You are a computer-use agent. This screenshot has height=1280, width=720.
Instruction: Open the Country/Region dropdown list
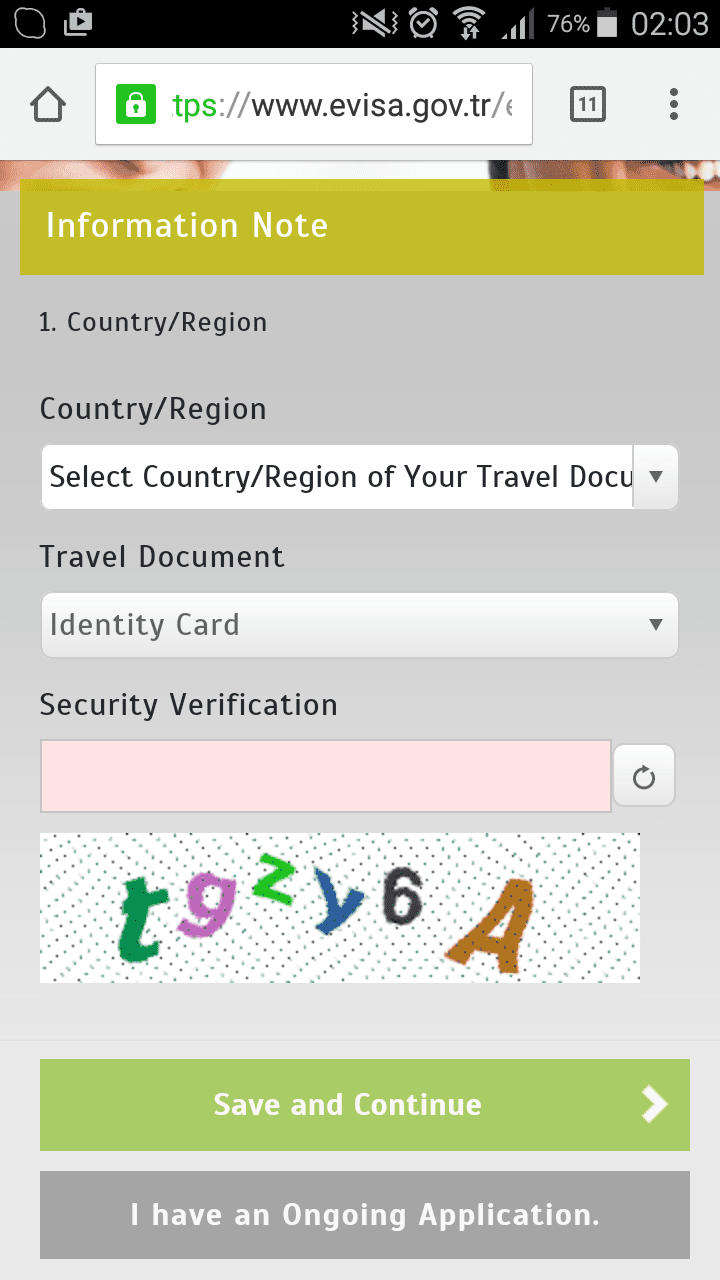(340, 477)
